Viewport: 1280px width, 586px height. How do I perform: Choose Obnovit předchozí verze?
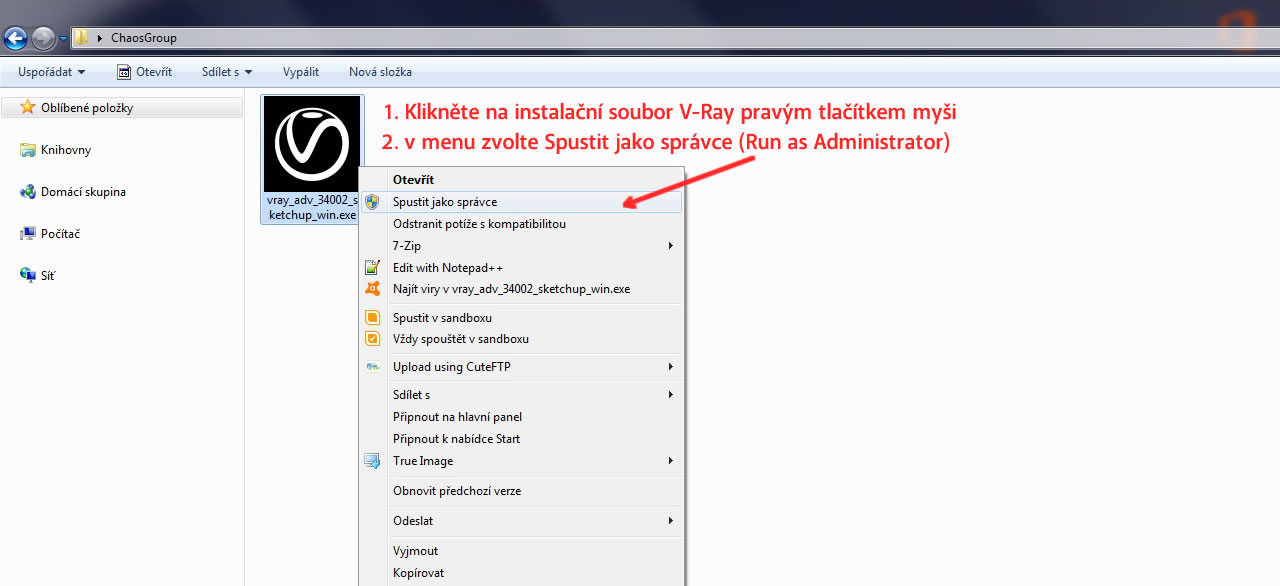(x=521, y=491)
